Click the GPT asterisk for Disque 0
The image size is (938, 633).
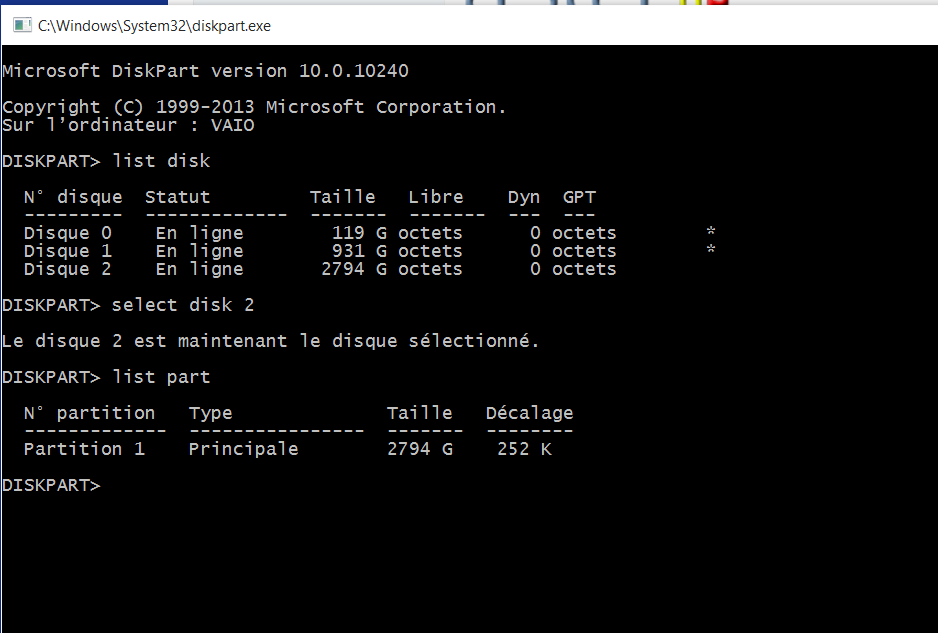point(710,233)
